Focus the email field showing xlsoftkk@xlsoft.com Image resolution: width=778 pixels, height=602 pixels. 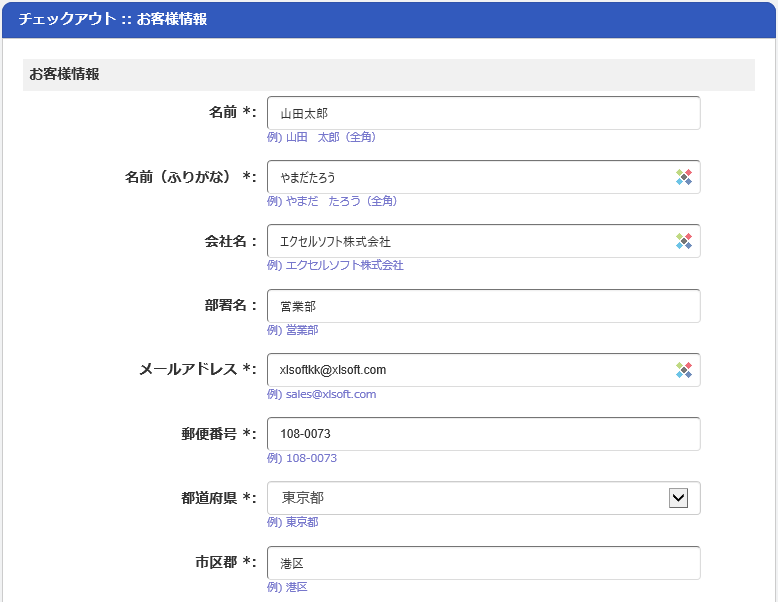(484, 370)
